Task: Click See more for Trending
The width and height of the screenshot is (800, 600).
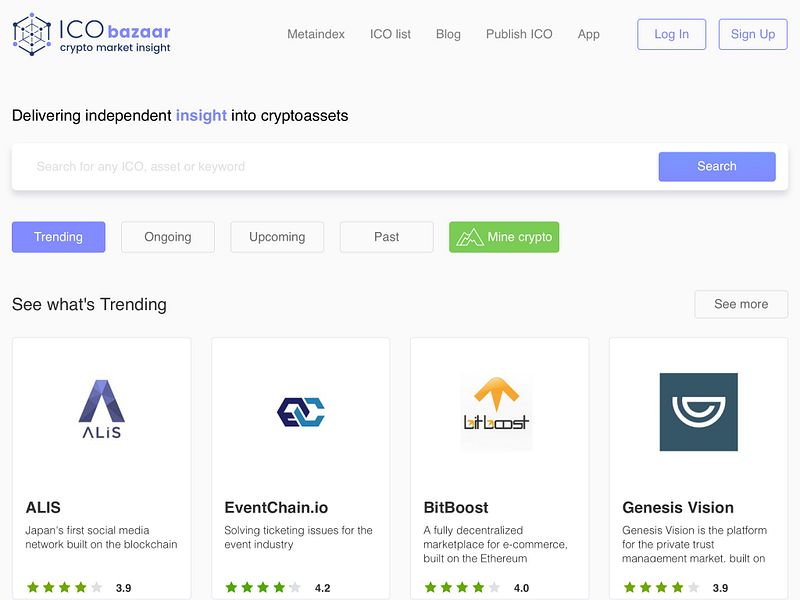Action: pos(741,304)
